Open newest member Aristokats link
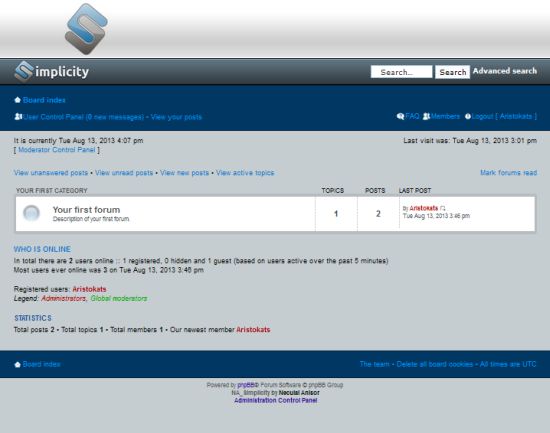550x433 pixels. 253,329
